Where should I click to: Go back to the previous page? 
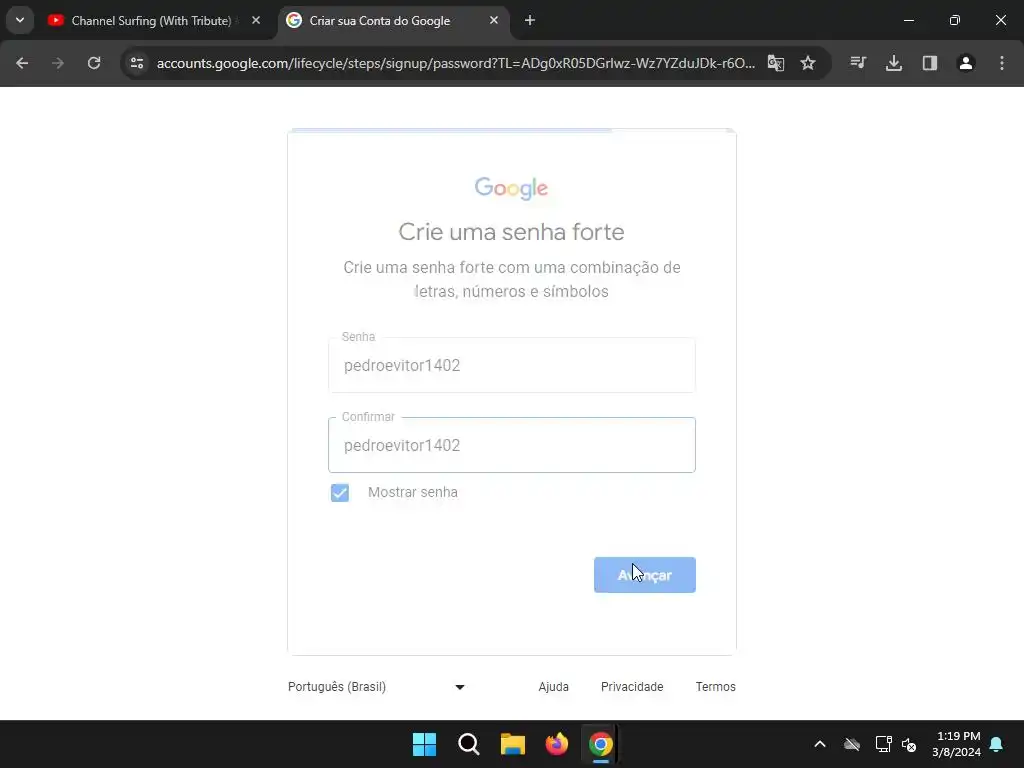point(22,63)
